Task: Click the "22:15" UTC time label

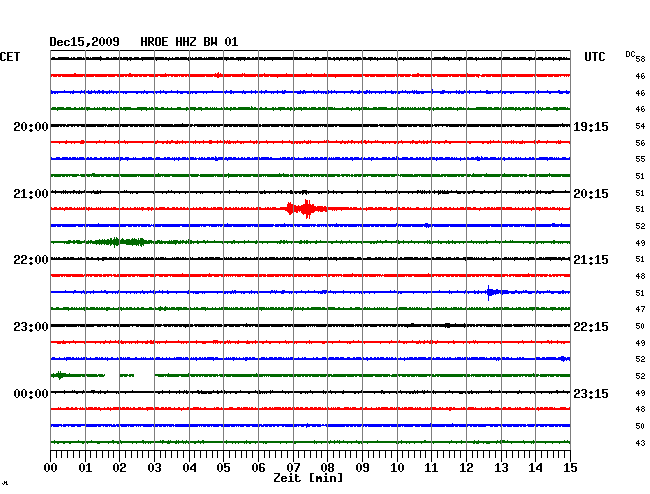Action: (x=591, y=327)
